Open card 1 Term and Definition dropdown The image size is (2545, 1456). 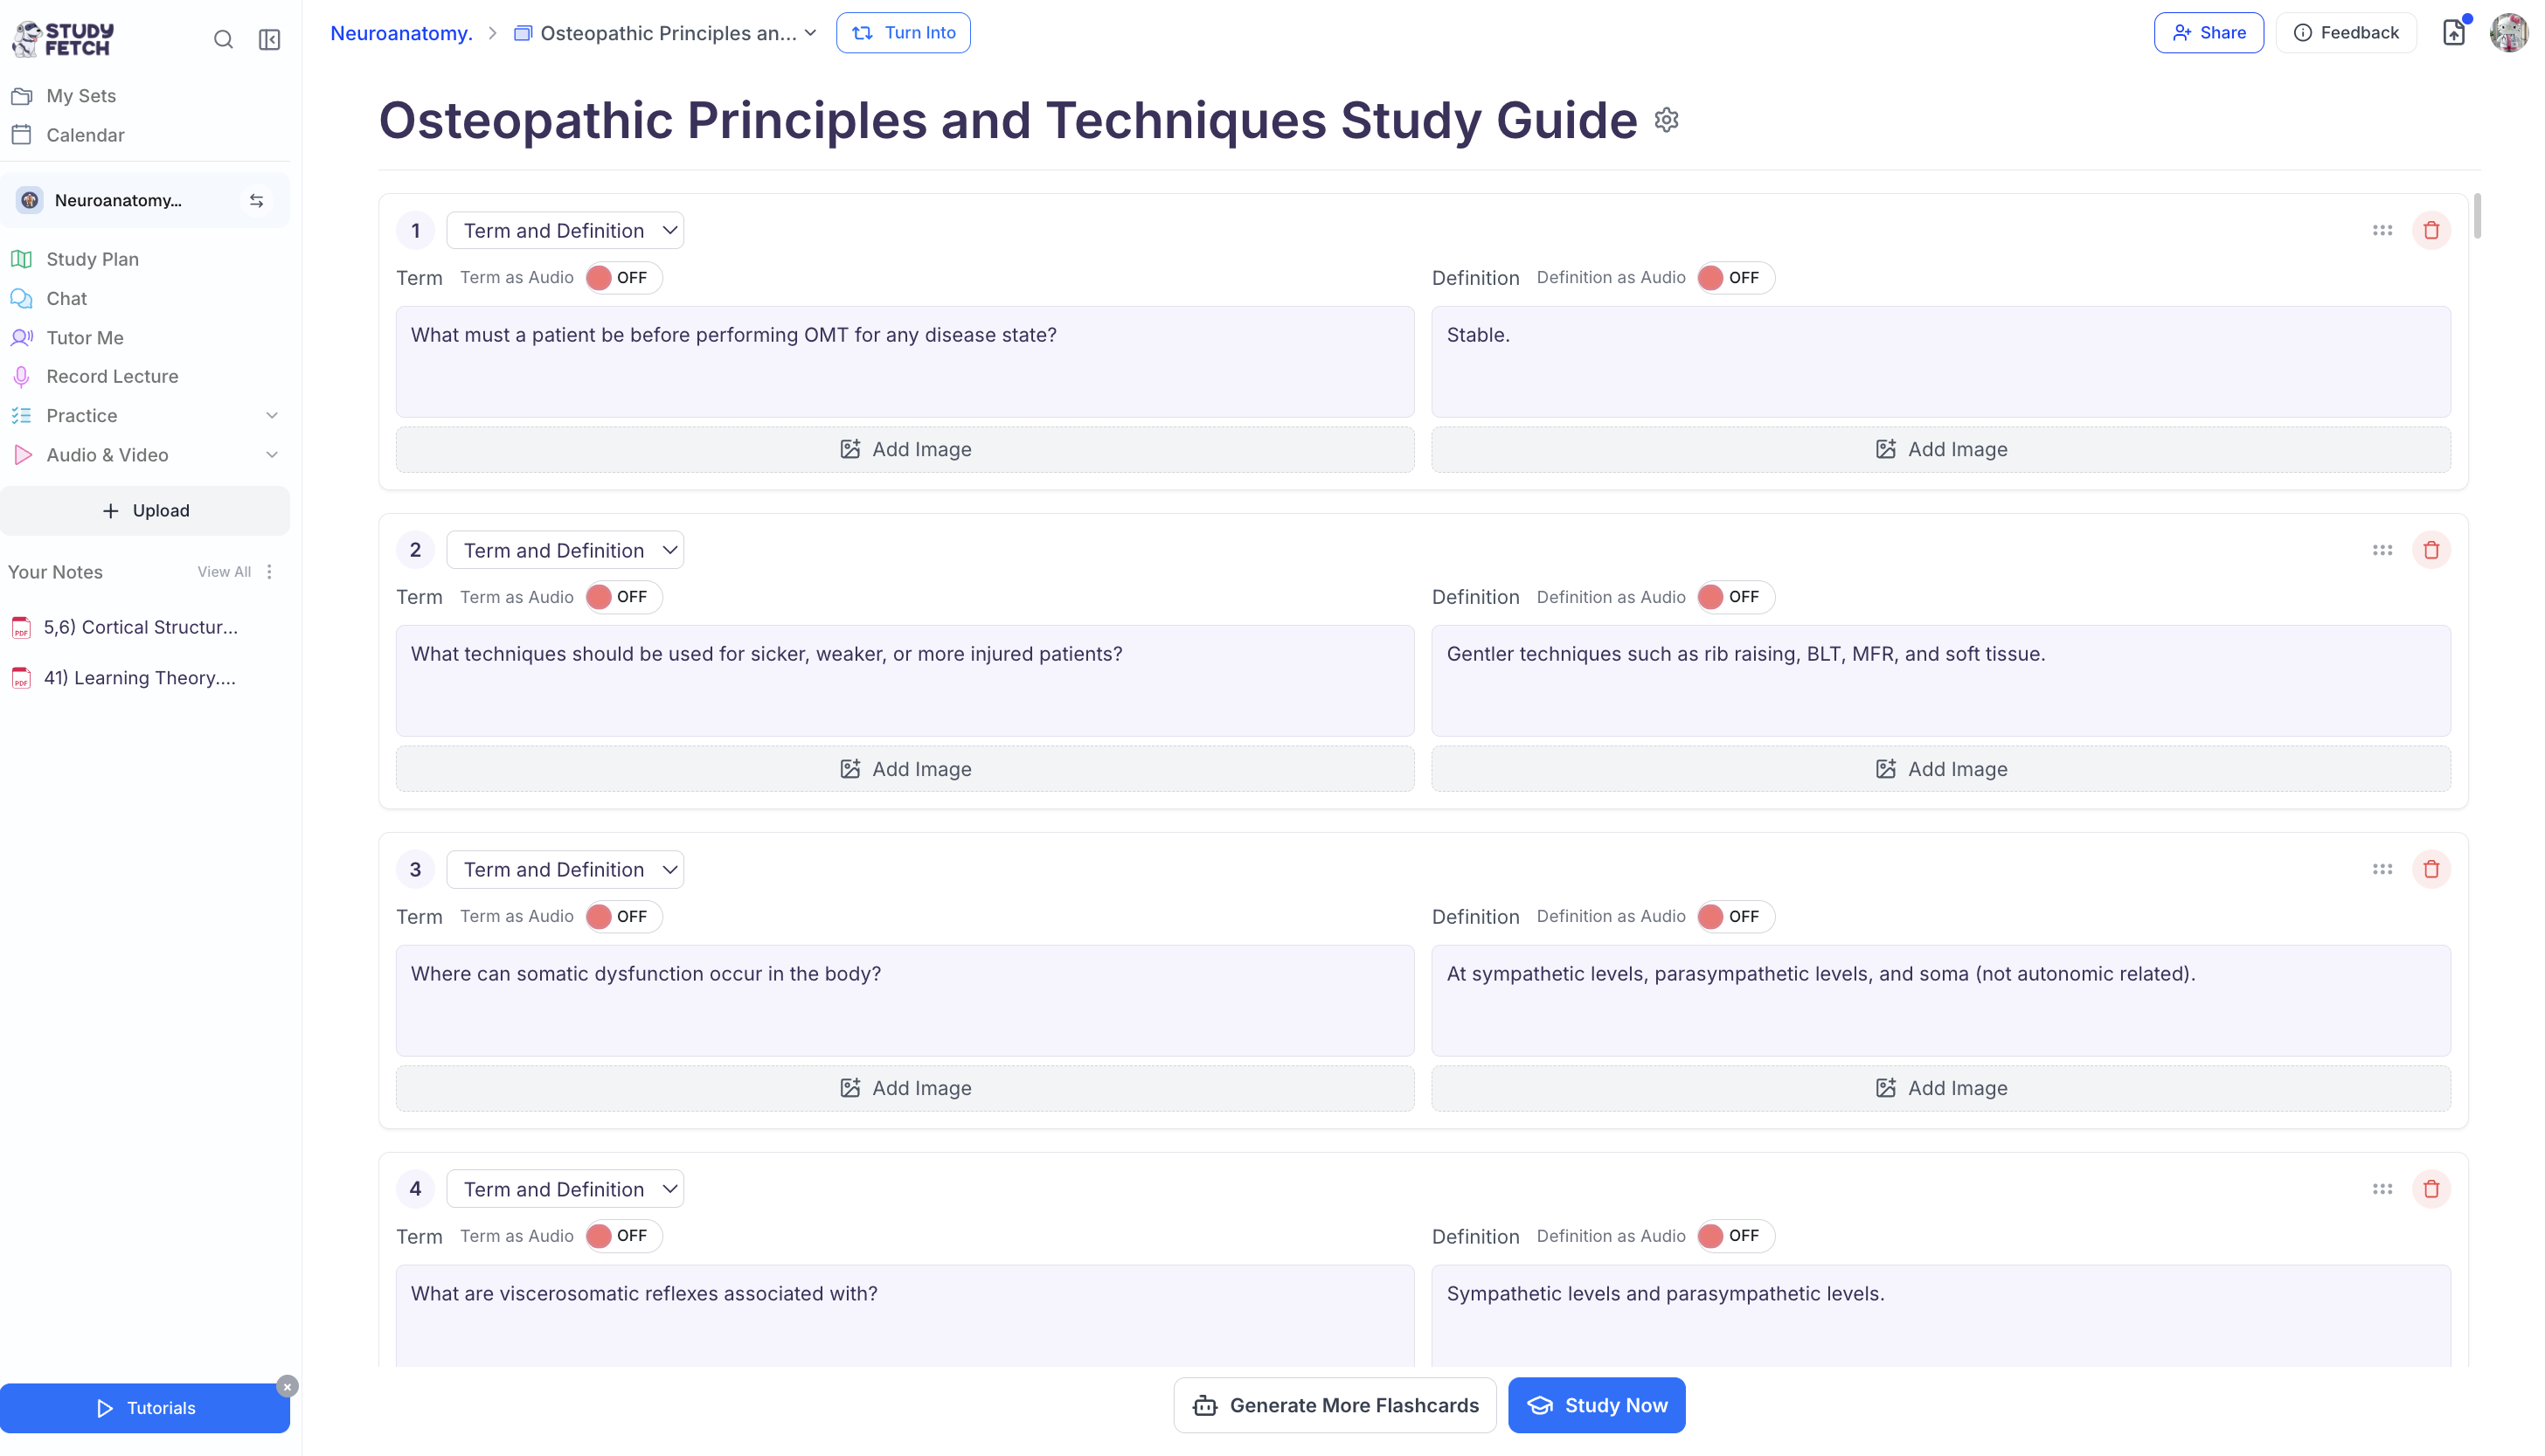(x=565, y=231)
